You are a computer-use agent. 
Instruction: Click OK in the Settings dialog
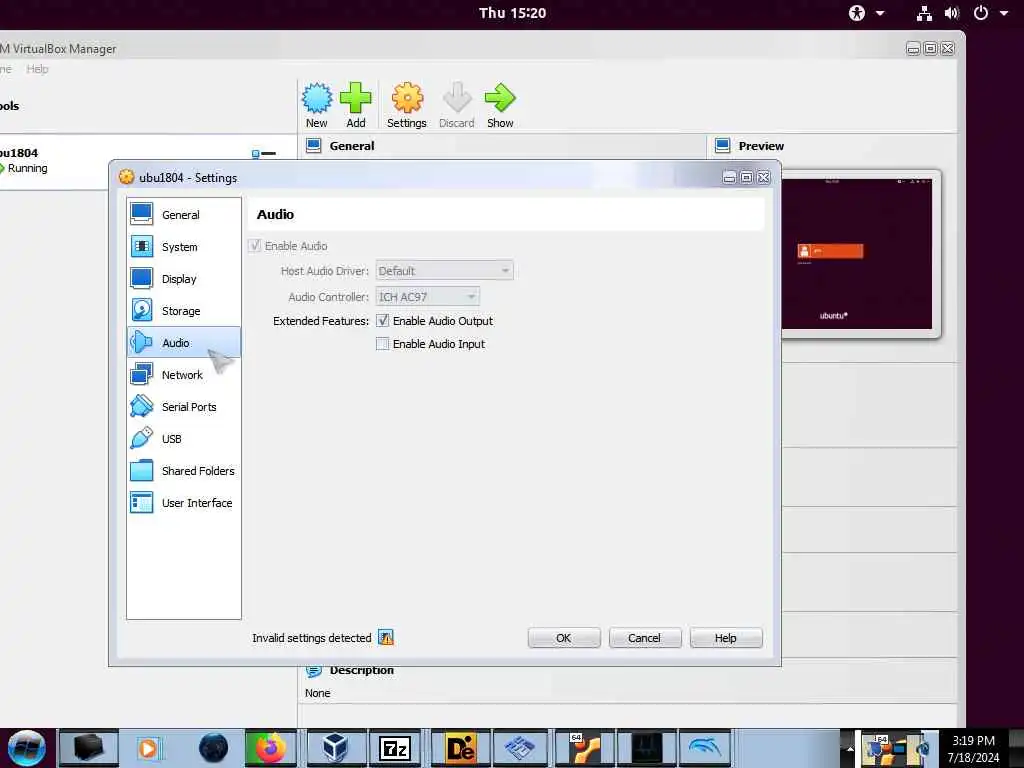point(564,638)
